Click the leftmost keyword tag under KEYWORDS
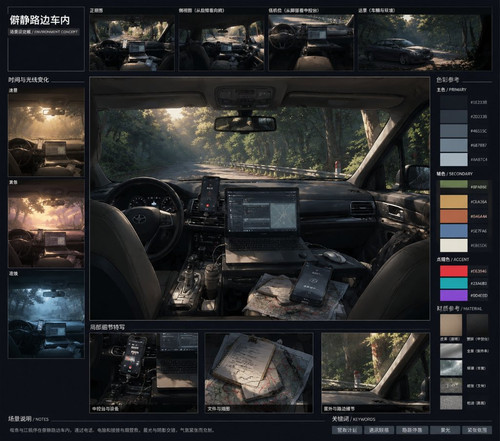Screen dimensions: 500x441 tap(347, 430)
